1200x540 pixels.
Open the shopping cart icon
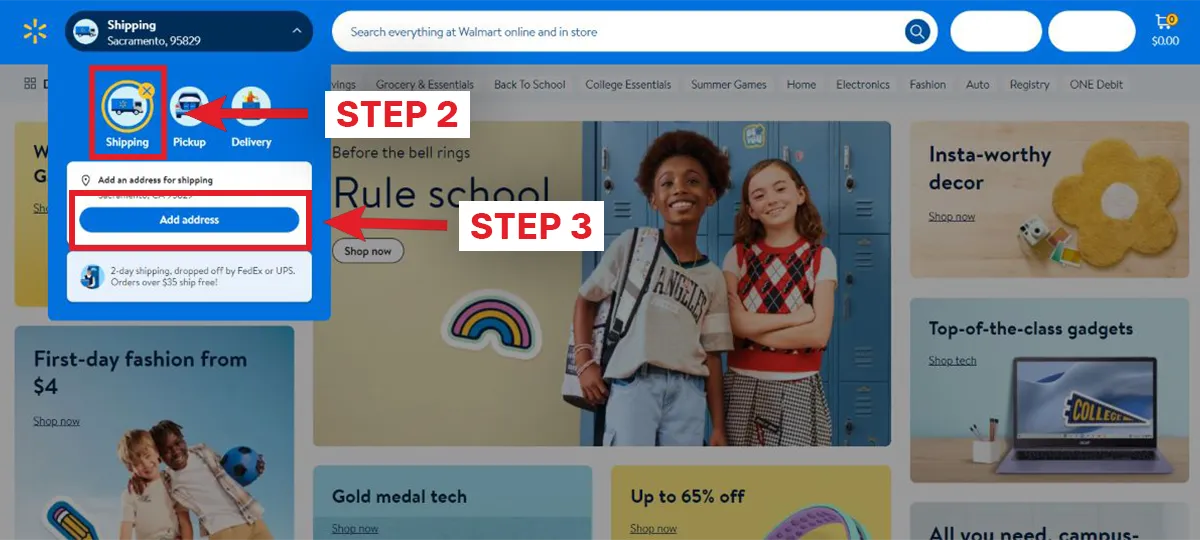1164,22
